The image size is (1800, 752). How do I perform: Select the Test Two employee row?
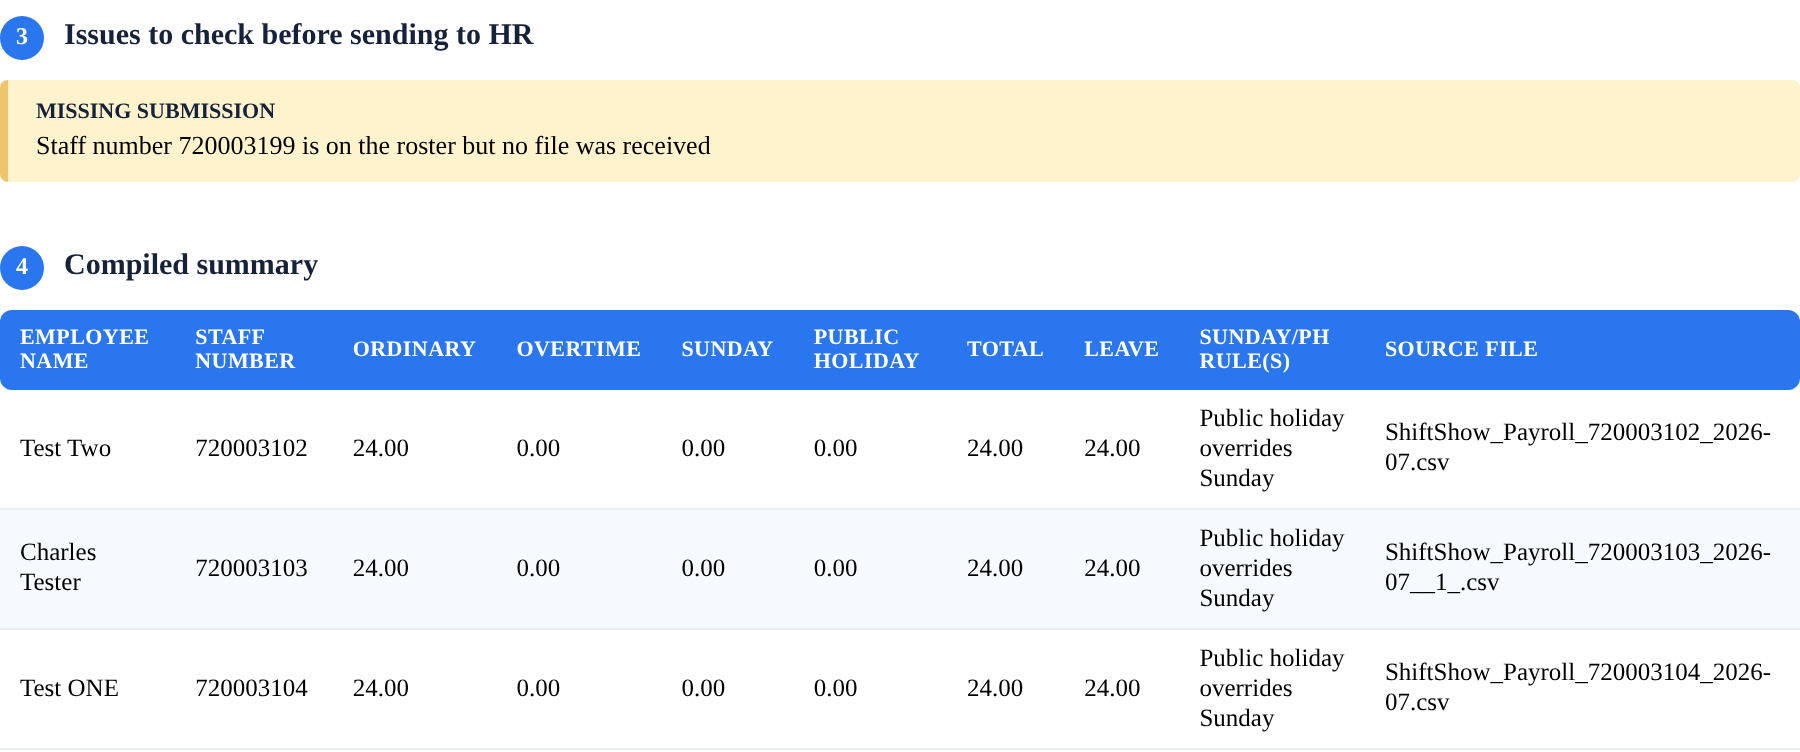[900, 449]
